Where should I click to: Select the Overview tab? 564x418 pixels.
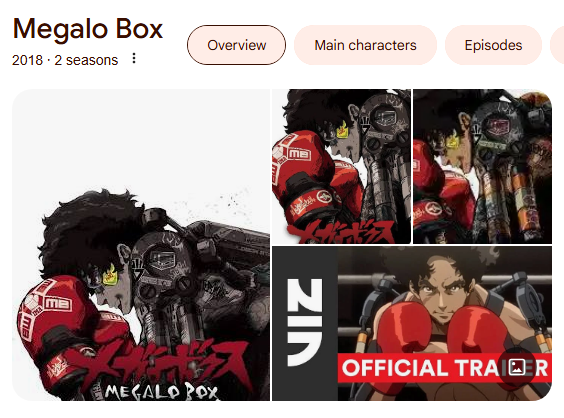click(236, 45)
